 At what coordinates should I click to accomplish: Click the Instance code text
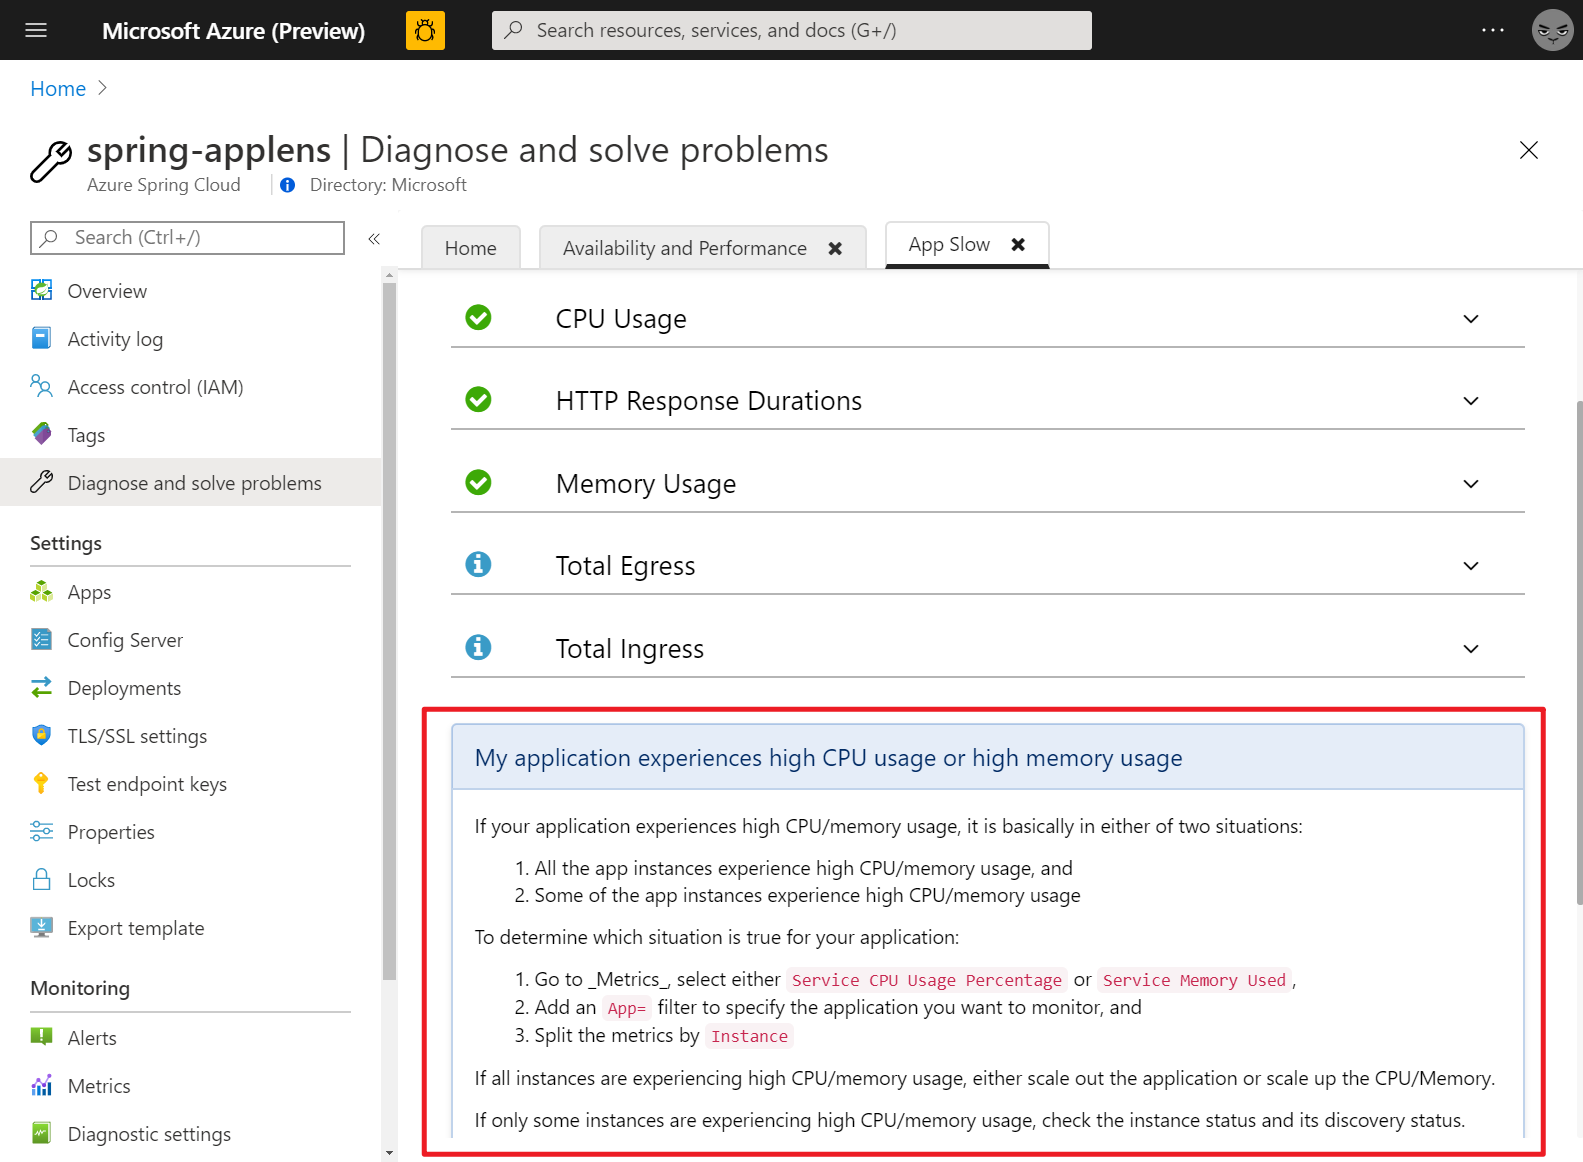click(x=749, y=1036)
